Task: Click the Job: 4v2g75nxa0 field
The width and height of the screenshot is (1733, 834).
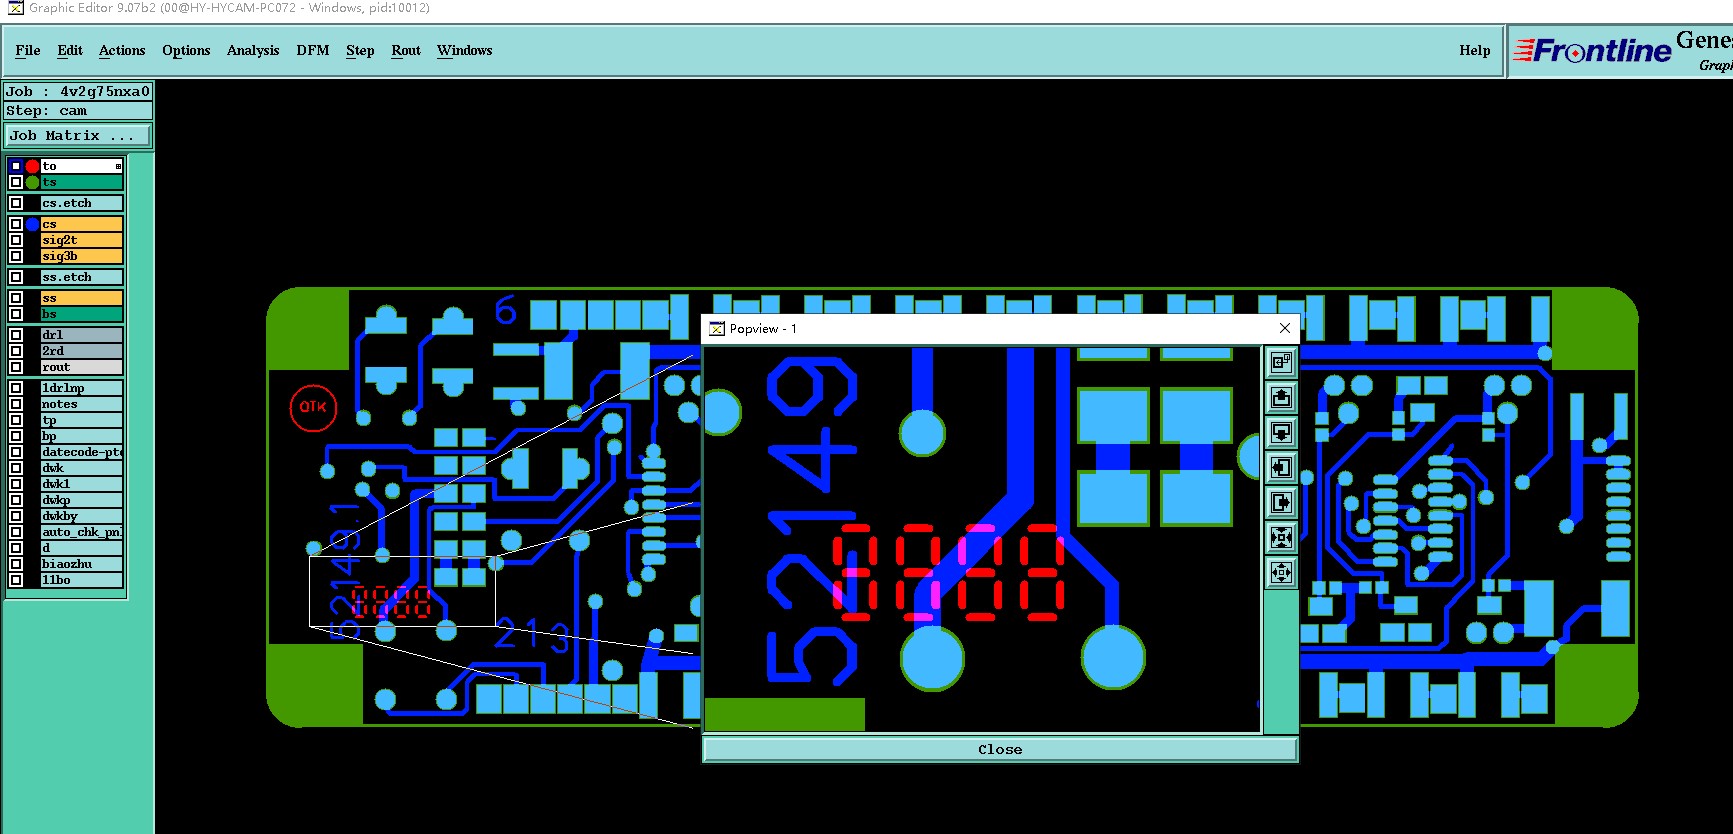Action: (78, 91)
